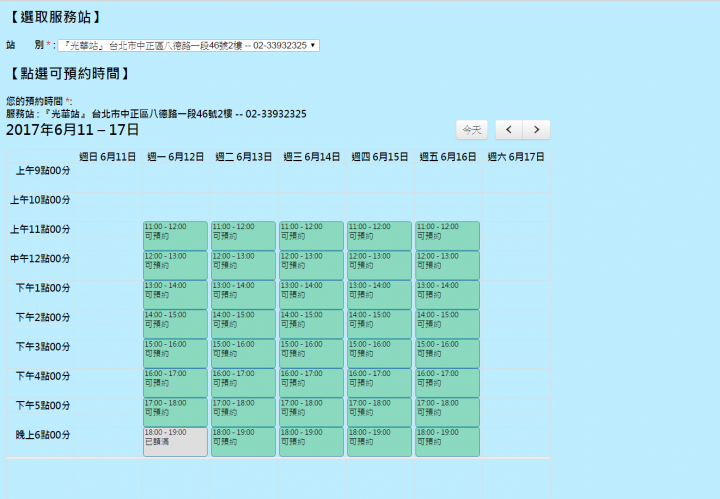This screenshot has width=720, height=499.
Task: Choose Thursday 6月15日 17:00 - 18:00 slot
Action: click(x=379, y=412)
